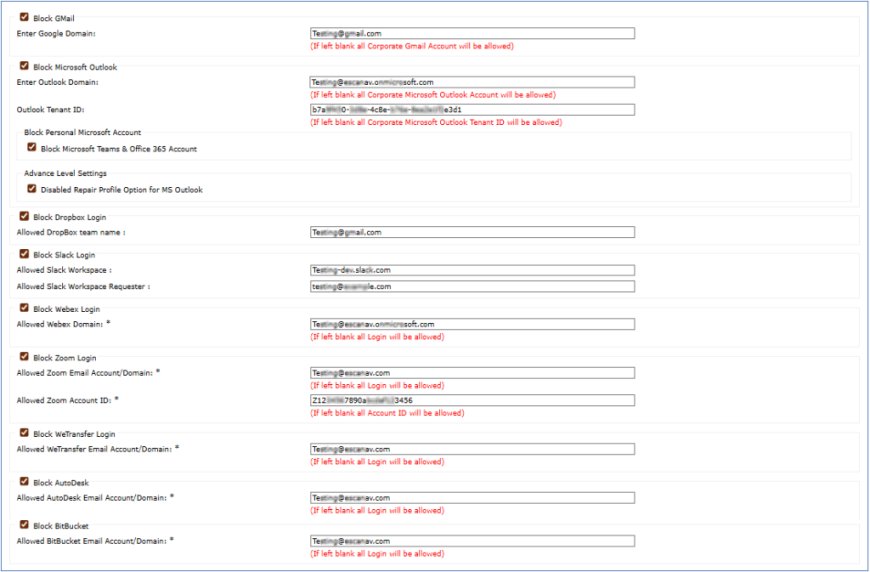Select the Outlook Tenant ID field
Image resolution: width=870 pixels, height=572 pixels.
472,109
